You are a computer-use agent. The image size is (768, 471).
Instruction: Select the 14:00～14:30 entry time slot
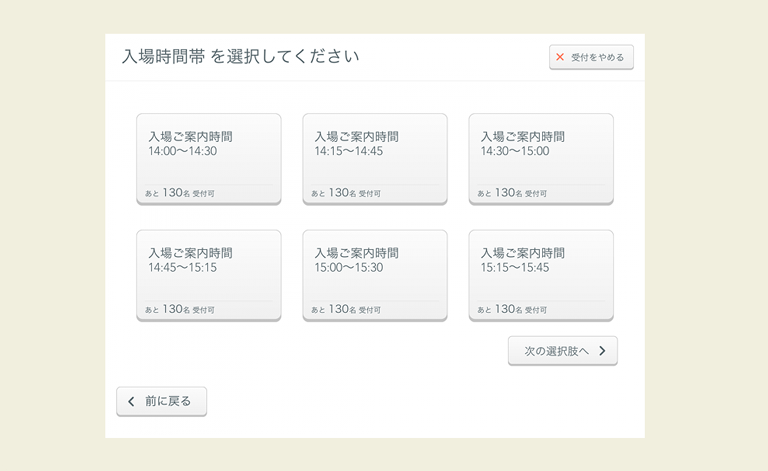click(209, 159)
